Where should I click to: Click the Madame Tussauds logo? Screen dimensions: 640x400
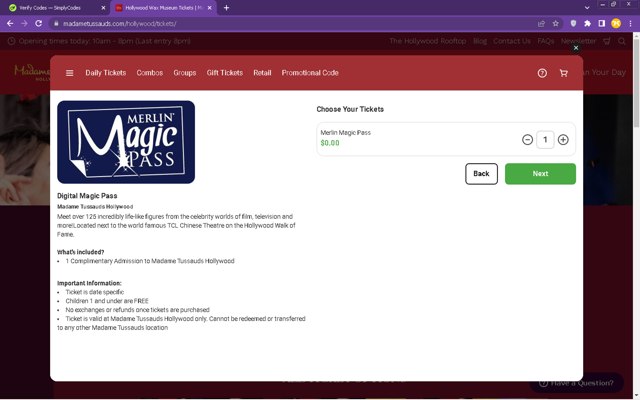click(32, 72)
